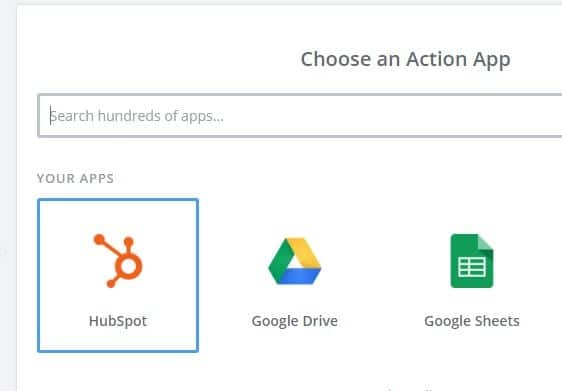Select the highlighted HubSpot app tile
Image resolution: width=562 pixels, height=391 pixels.
pos(118,275)
